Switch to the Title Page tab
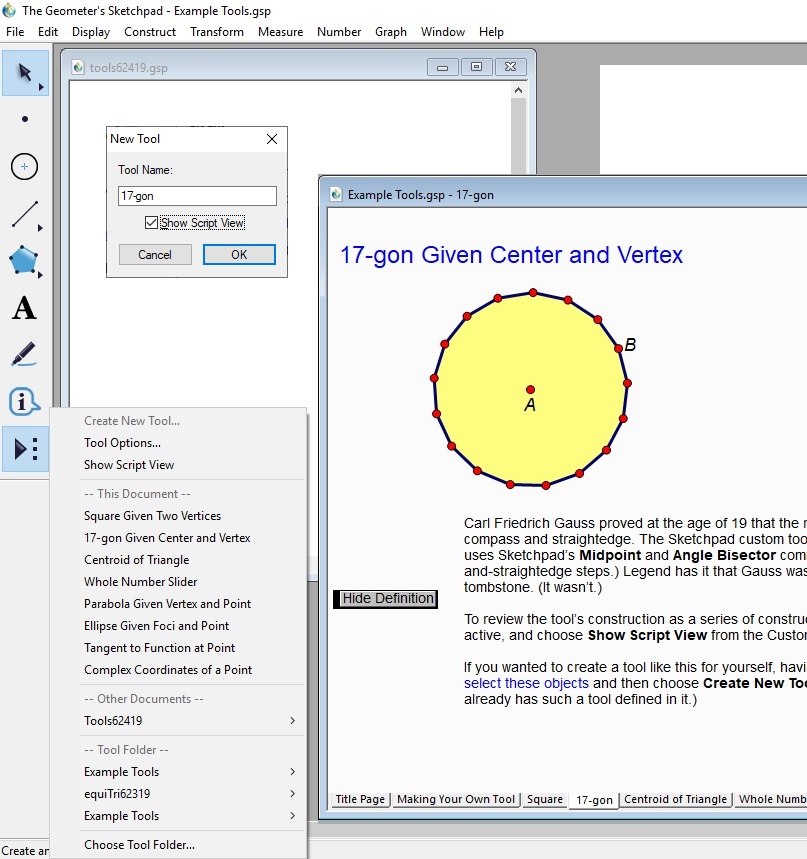Viewport: 807px width, 859px height. click(x=360, y=799)
